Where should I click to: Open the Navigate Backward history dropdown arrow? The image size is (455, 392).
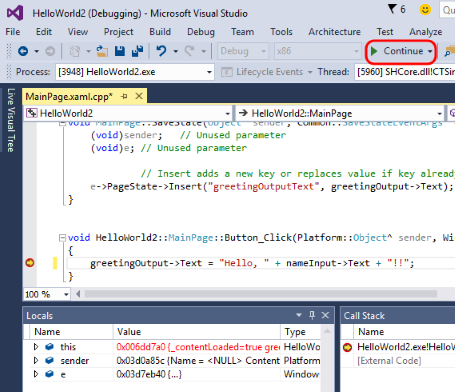click(x=36, y=51)
